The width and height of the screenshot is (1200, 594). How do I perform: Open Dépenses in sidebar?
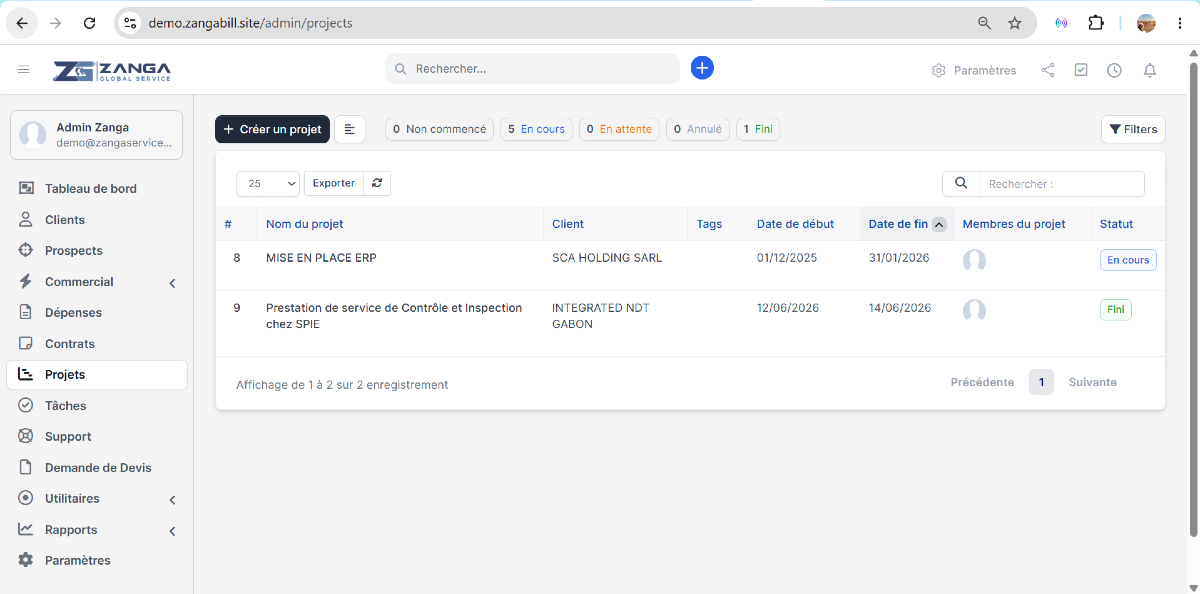coord(97,312)
